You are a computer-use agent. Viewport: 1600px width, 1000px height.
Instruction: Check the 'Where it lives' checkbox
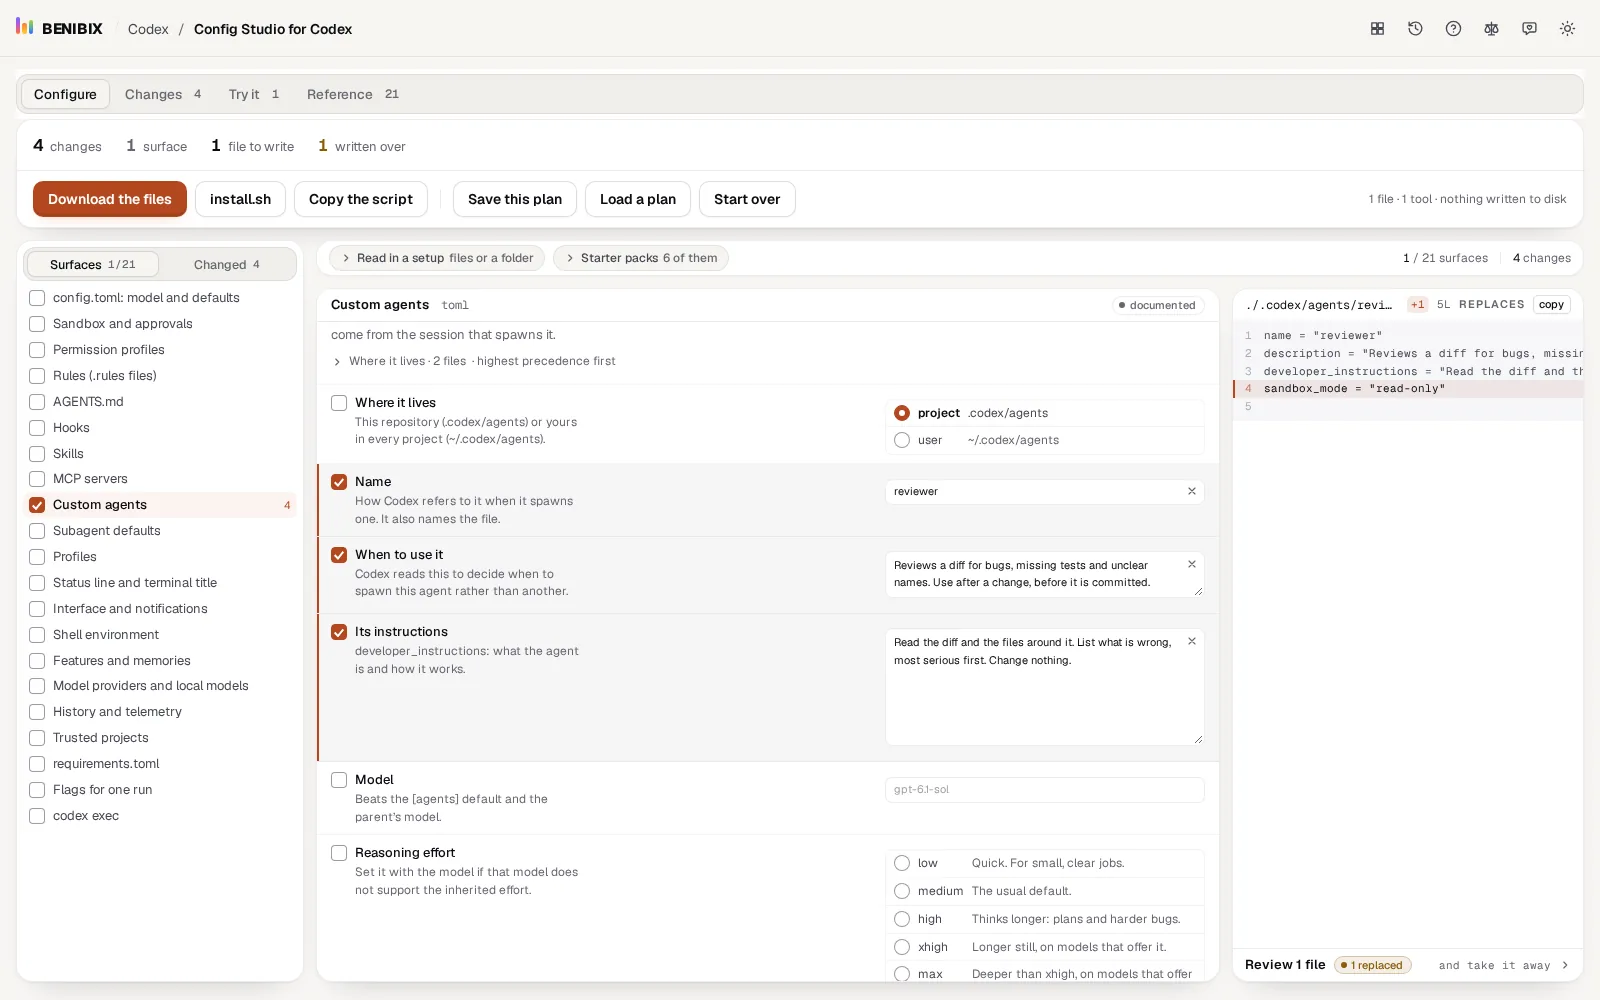(x=339, y=403)
